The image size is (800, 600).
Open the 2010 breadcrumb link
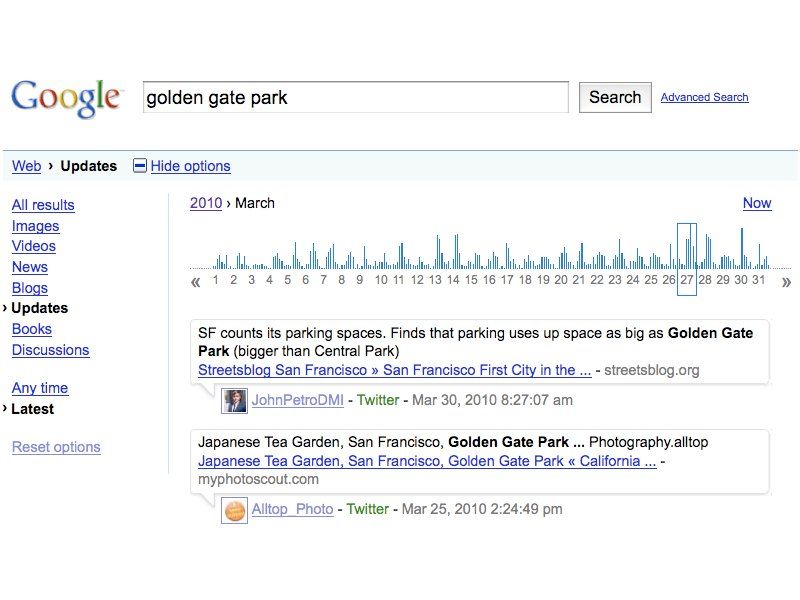(205, 203)
